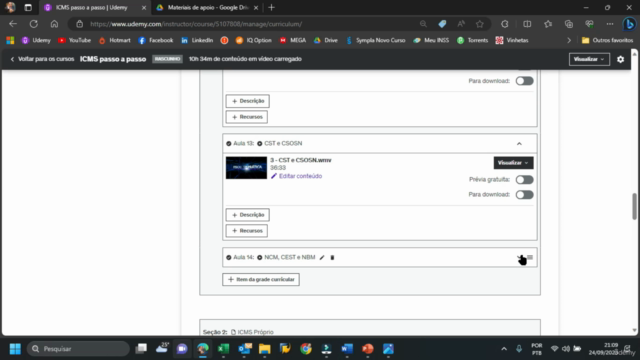
Task: Close the Google Drive tab
Action: pyautogui.click(x=256, y=8)
